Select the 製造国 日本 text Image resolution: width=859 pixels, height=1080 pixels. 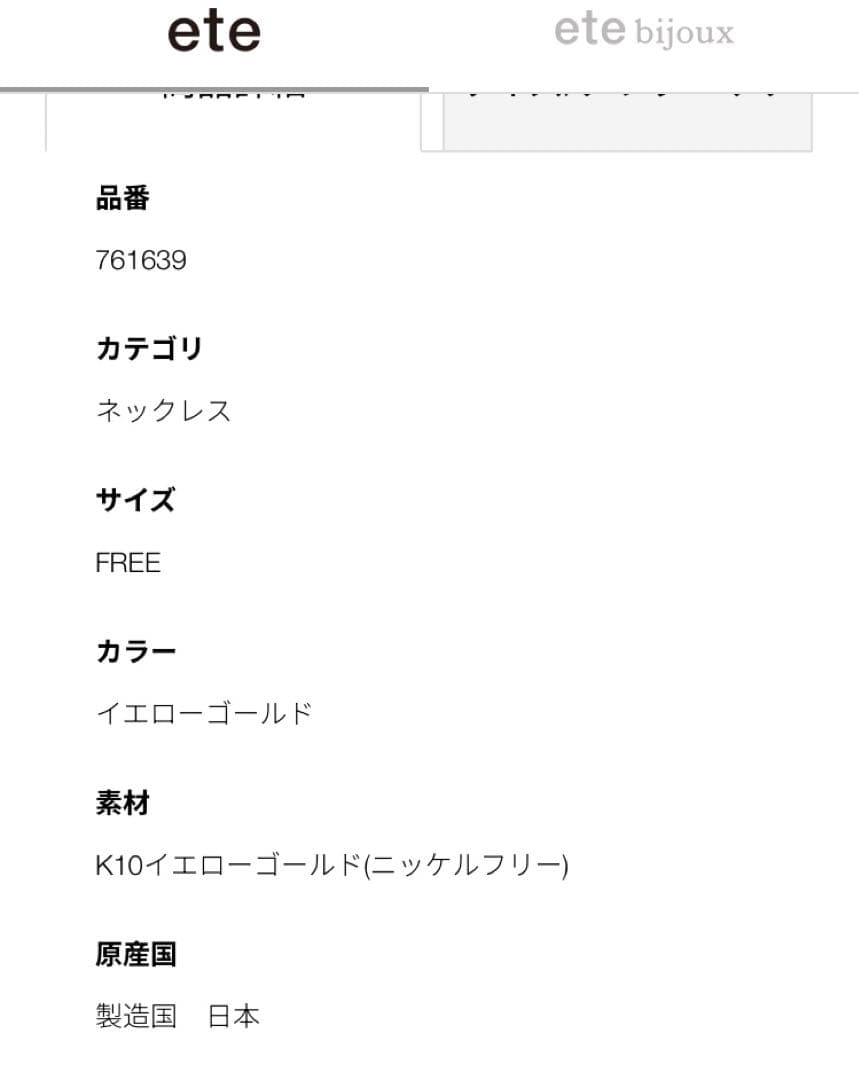click(x=176, y=1016)
